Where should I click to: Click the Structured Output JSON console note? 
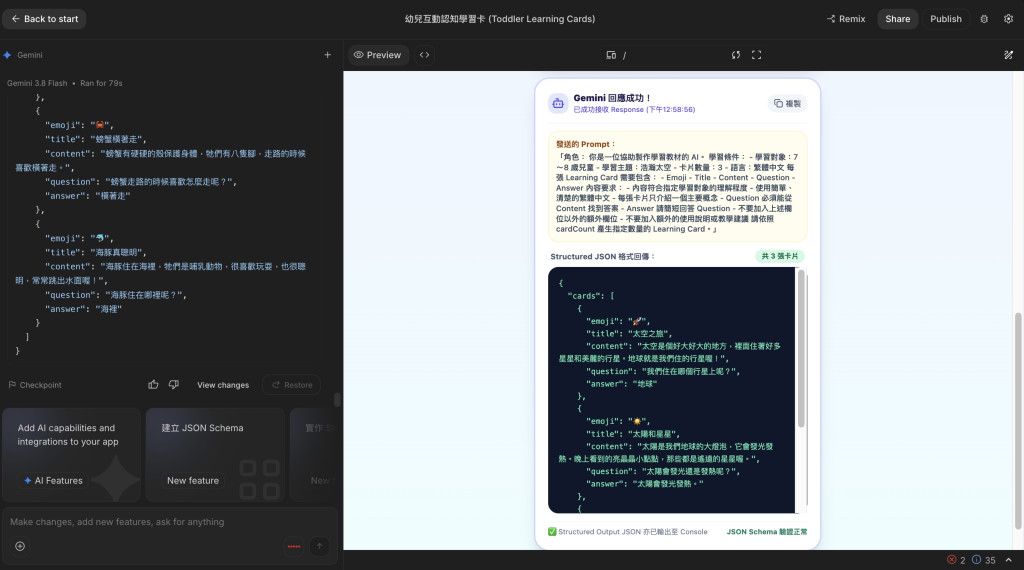pyautogui.click(x=628, y=532)
